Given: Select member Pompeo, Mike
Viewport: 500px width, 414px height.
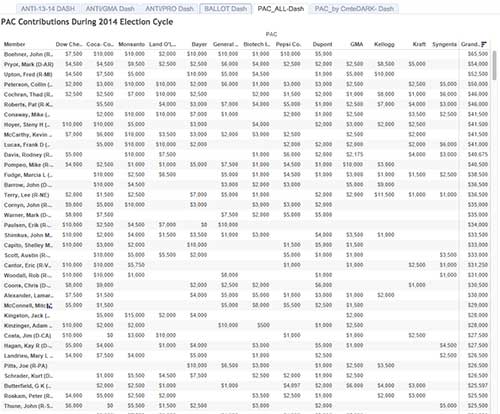Looking at the screenshot, I should pos(28,165).
